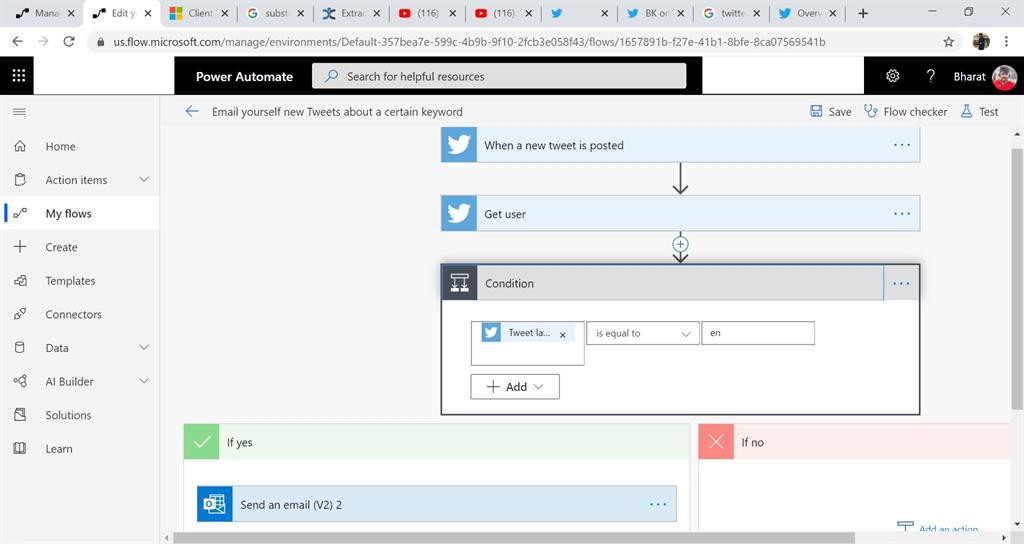Click the Solutions icon in sidebar
1024x544 pixels.
pyautogui.click(x=20, y=415)
